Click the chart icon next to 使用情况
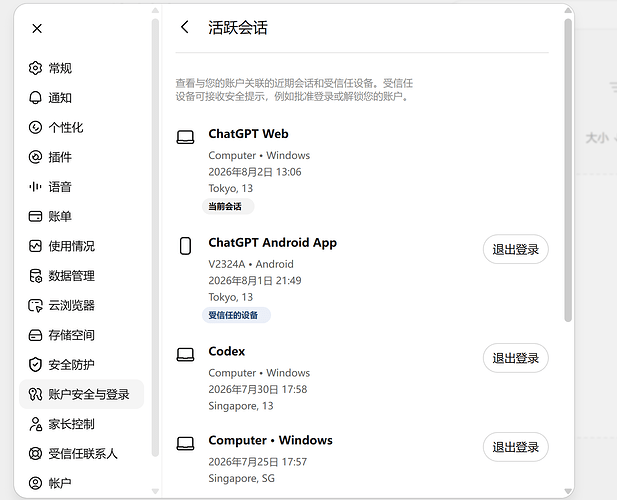The image size is (617, 500). (35, 246)
